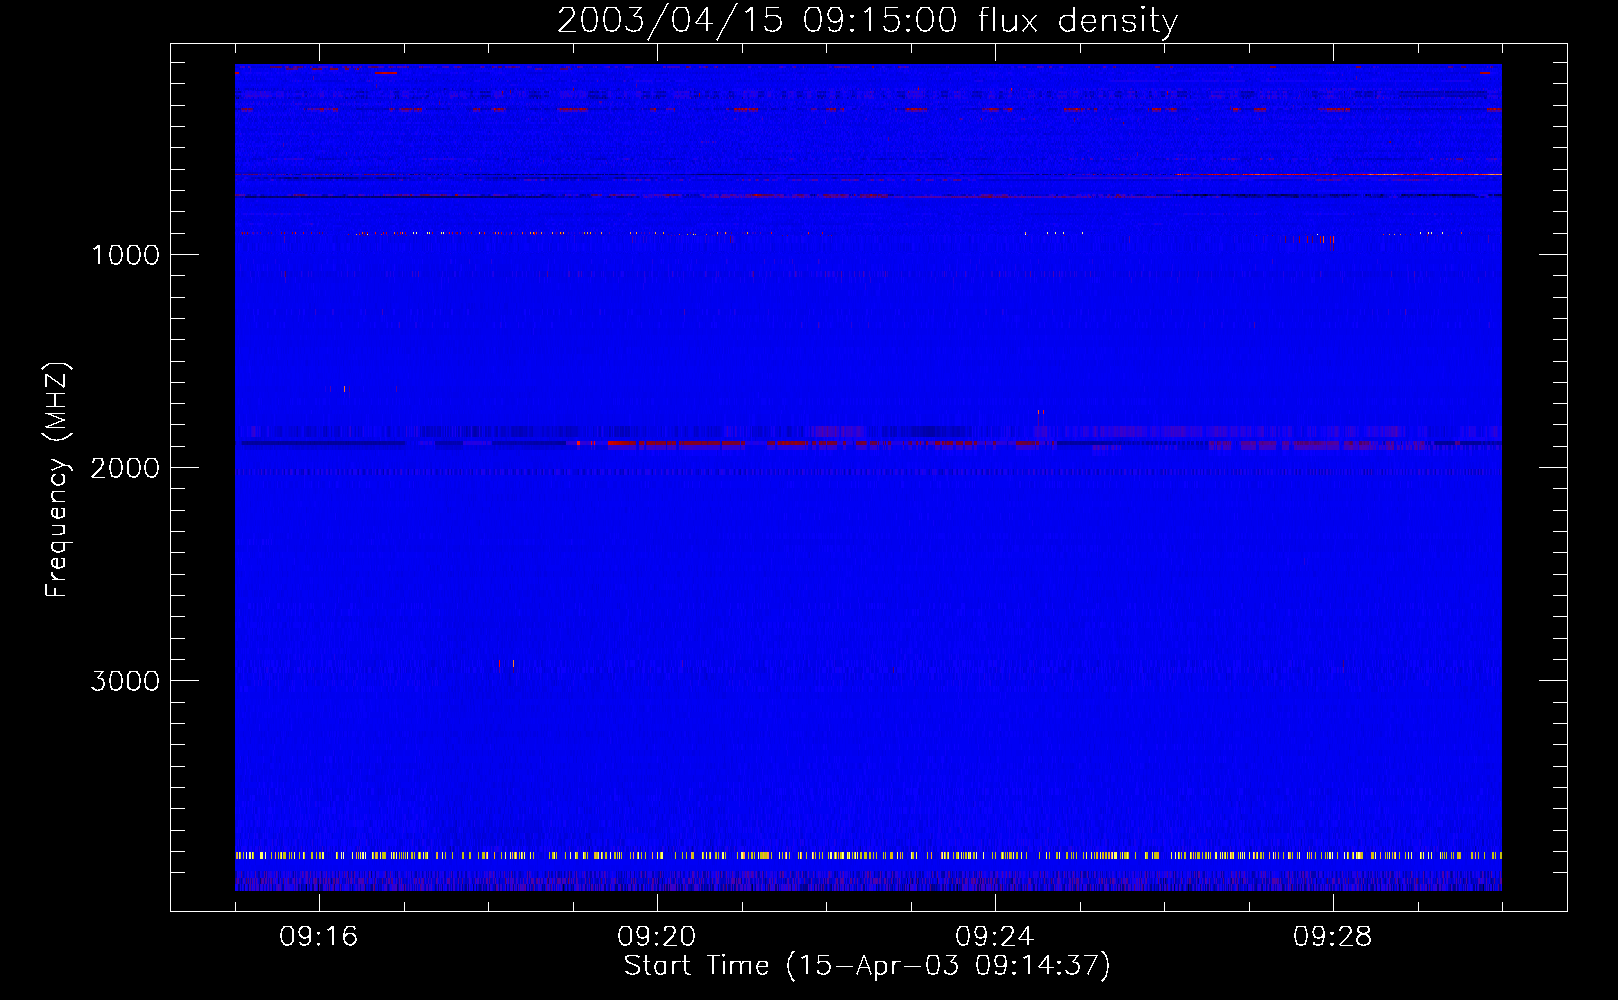Click the 2000 frequency tick label
Image resolution: width=1618 pixels, height=1000 pixels.
pos(125,468)
